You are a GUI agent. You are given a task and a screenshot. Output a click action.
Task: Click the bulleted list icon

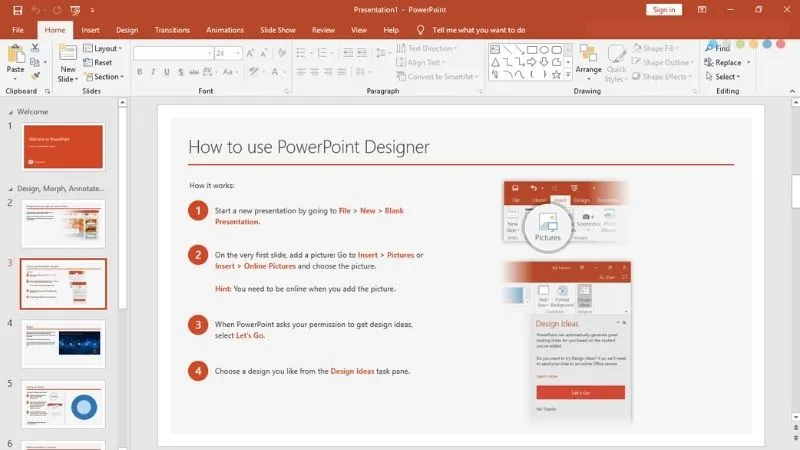pyautogui.click(x=301, y=53)
